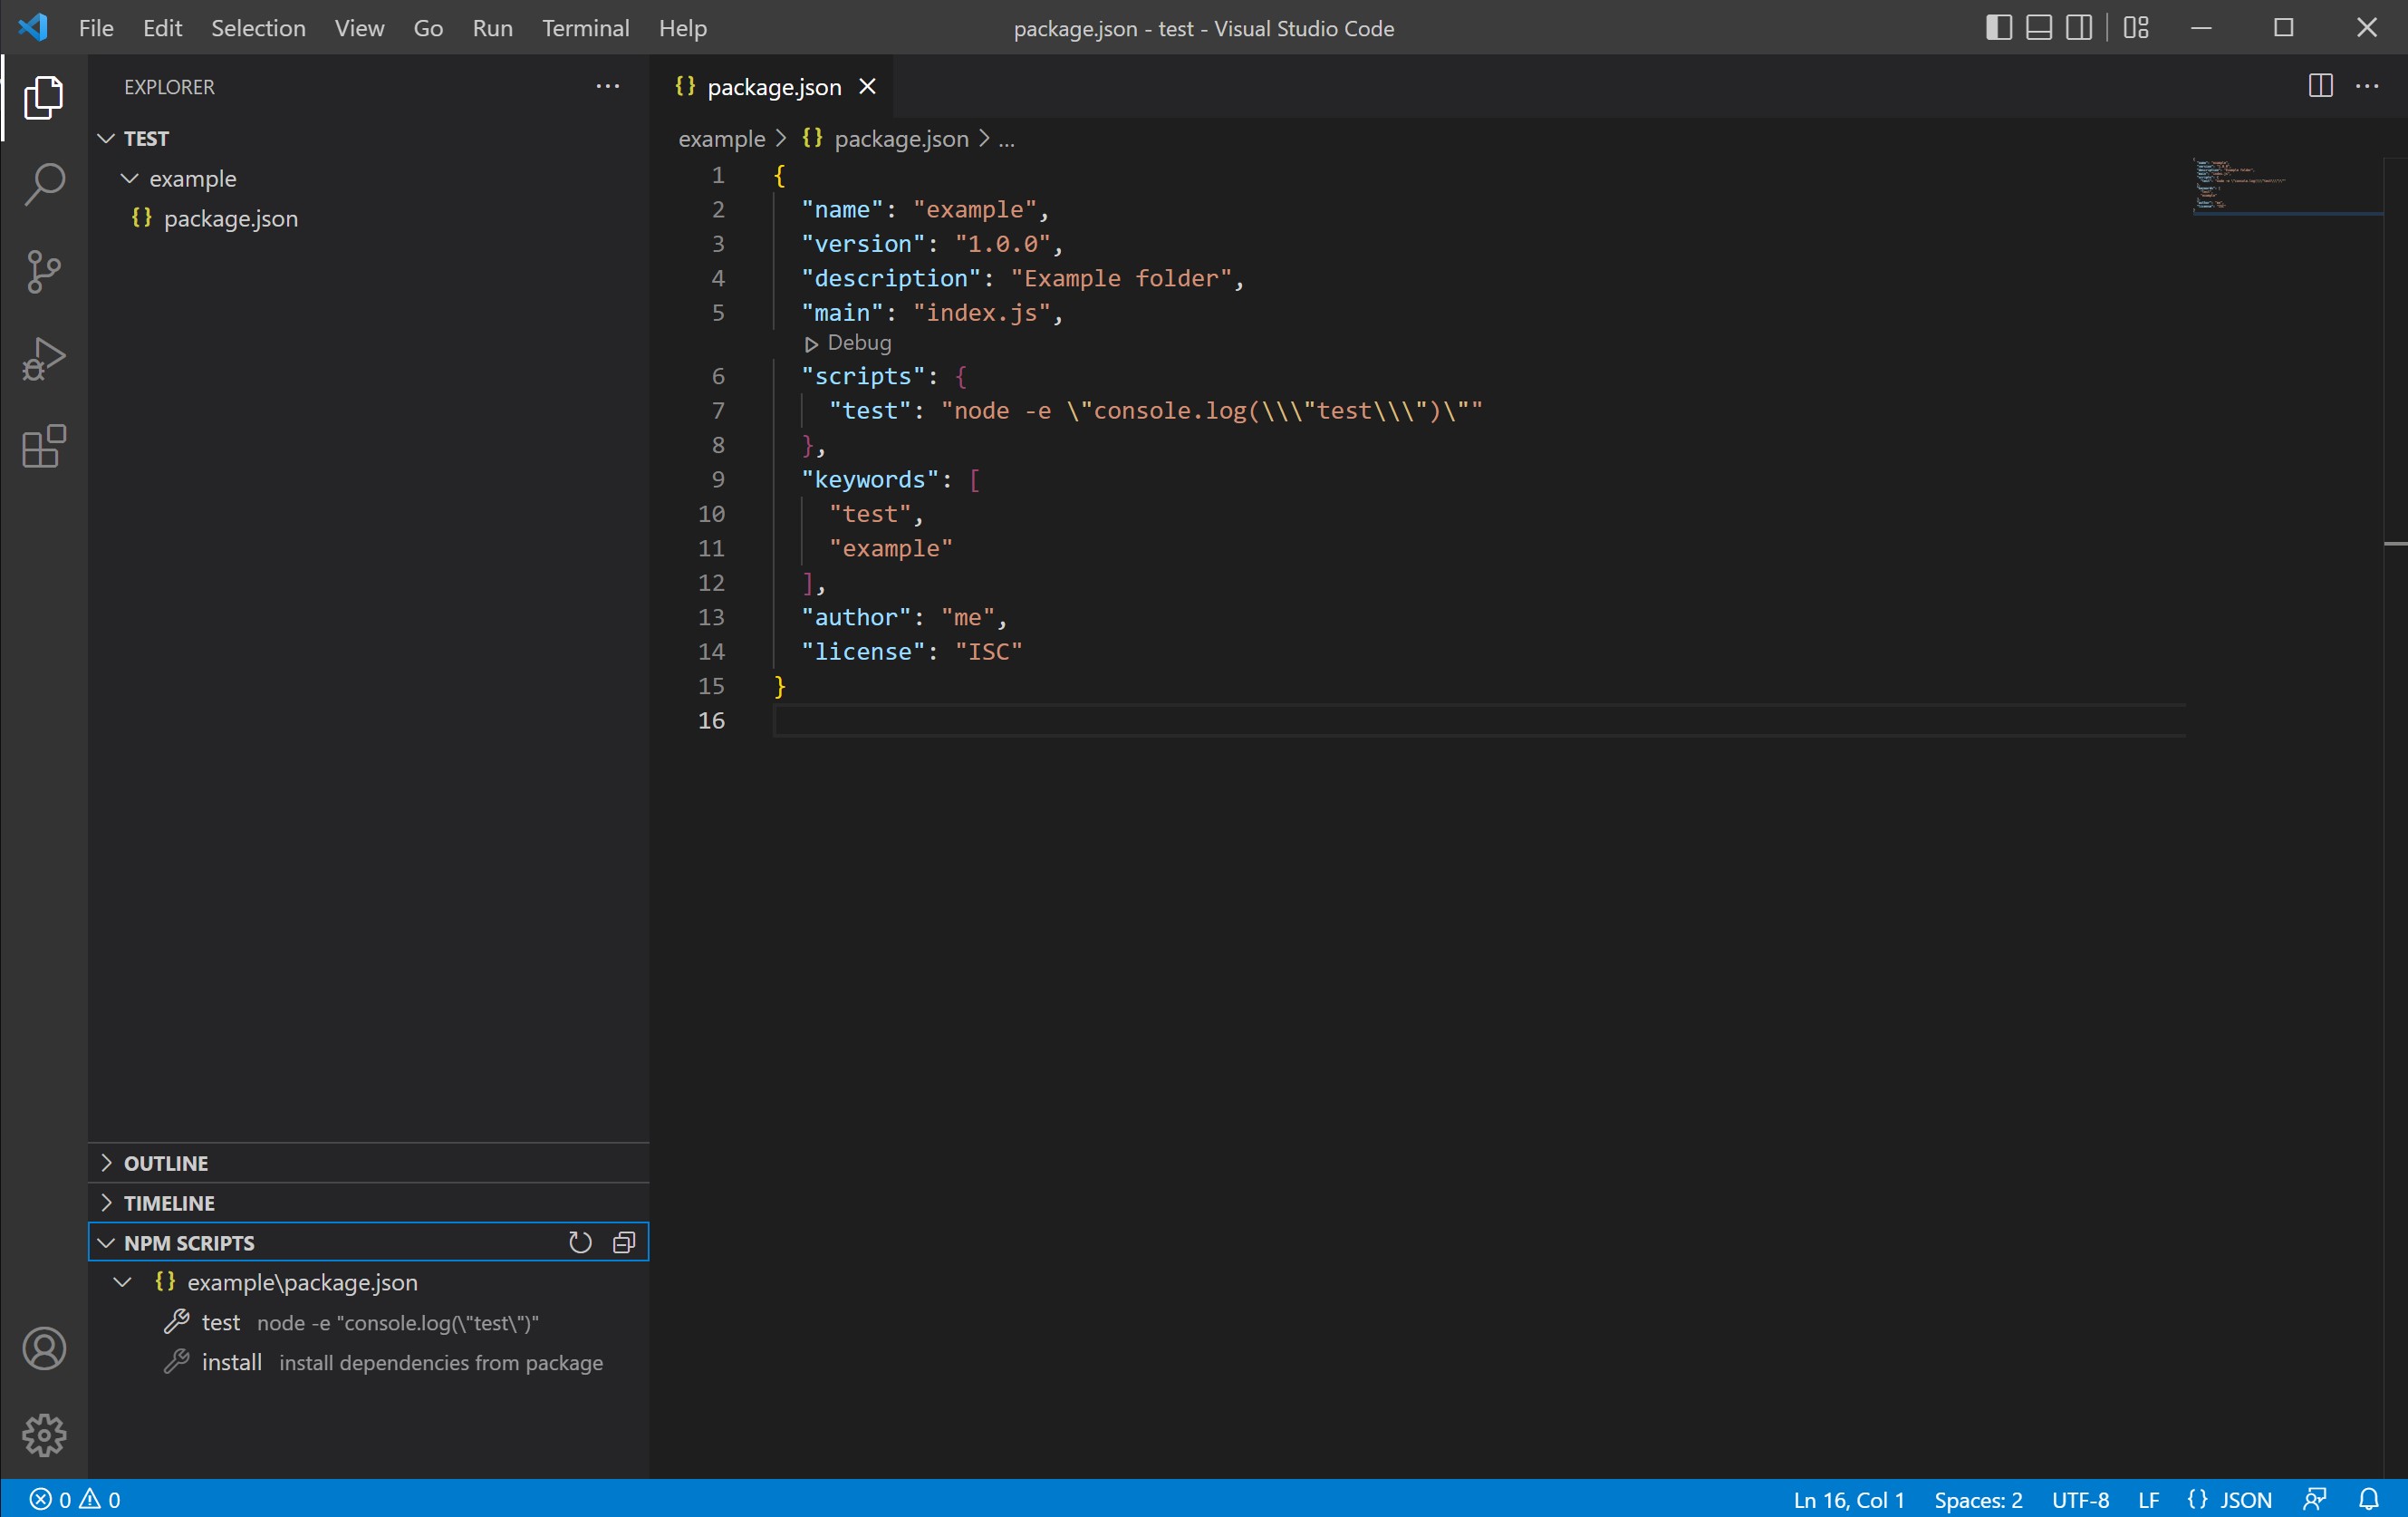Image resolution: width=2408 pixels, height=1517 pixels.
Task: Refresh the NPM Scripts view
Action: pos(579,1242)
